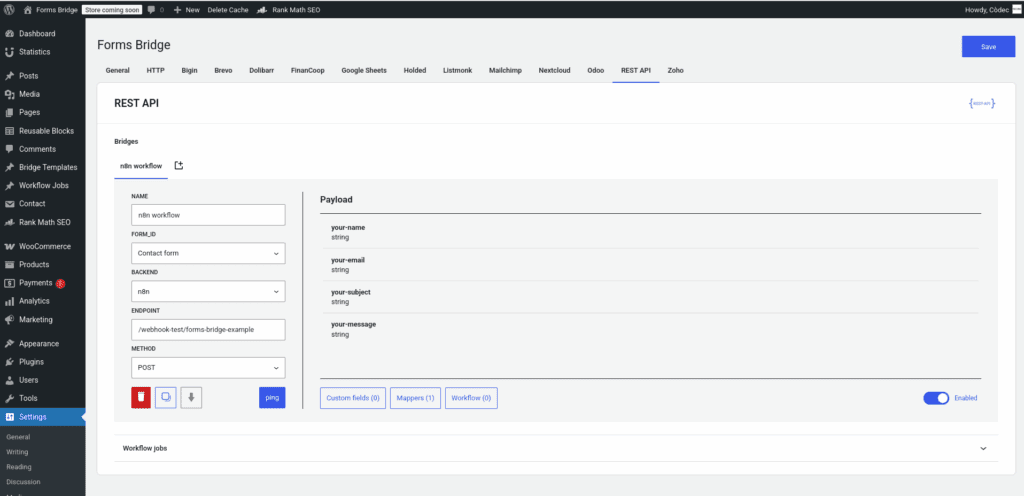Switch to the Zoho tab
This screenshot has width=1024, height=496.
[675, 70]
